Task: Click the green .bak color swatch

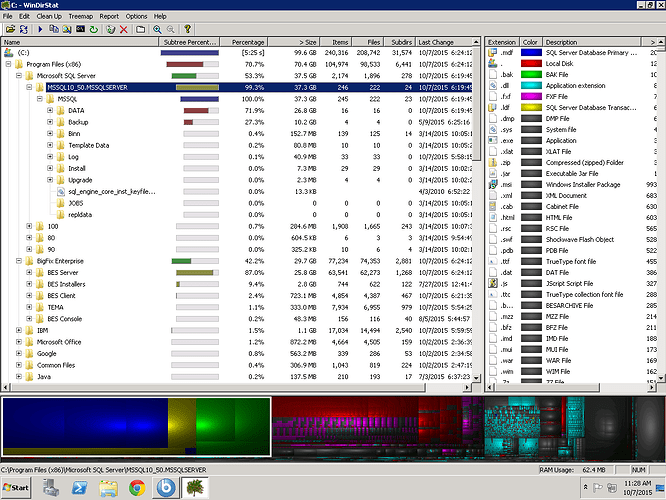Action: [x=531, y=75]
